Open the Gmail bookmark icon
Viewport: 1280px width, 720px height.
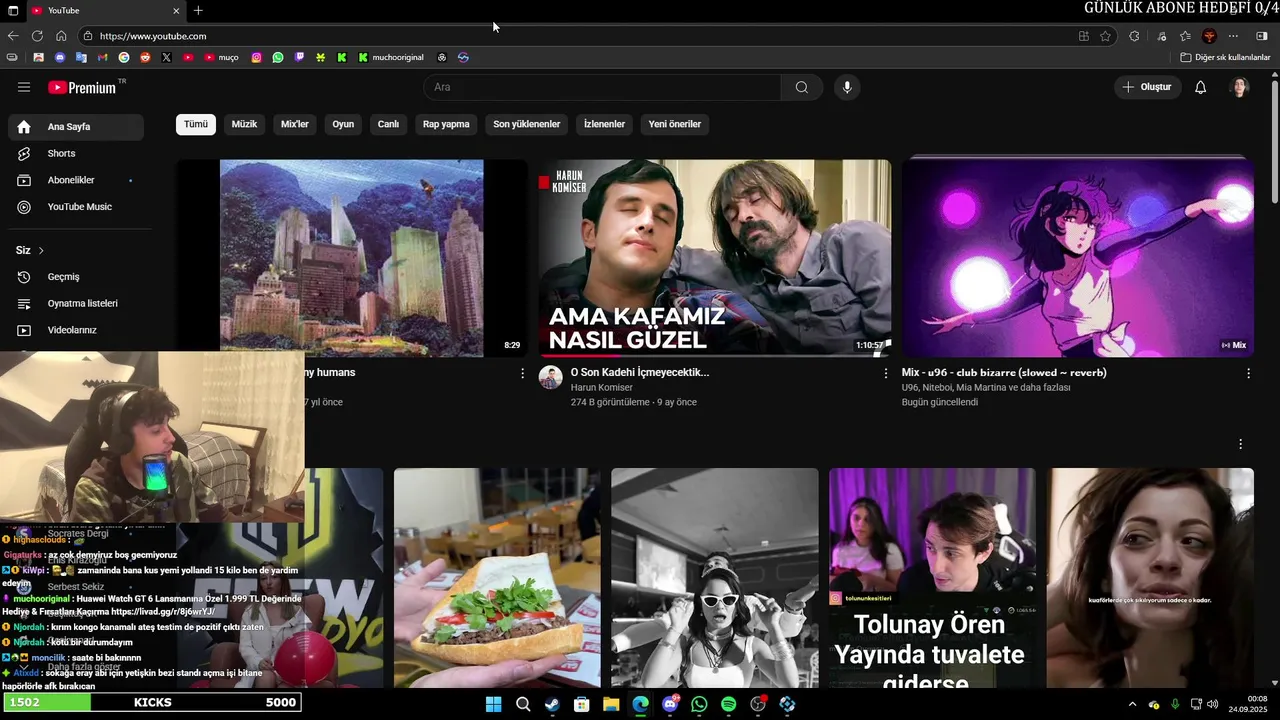tap(102, 57)
